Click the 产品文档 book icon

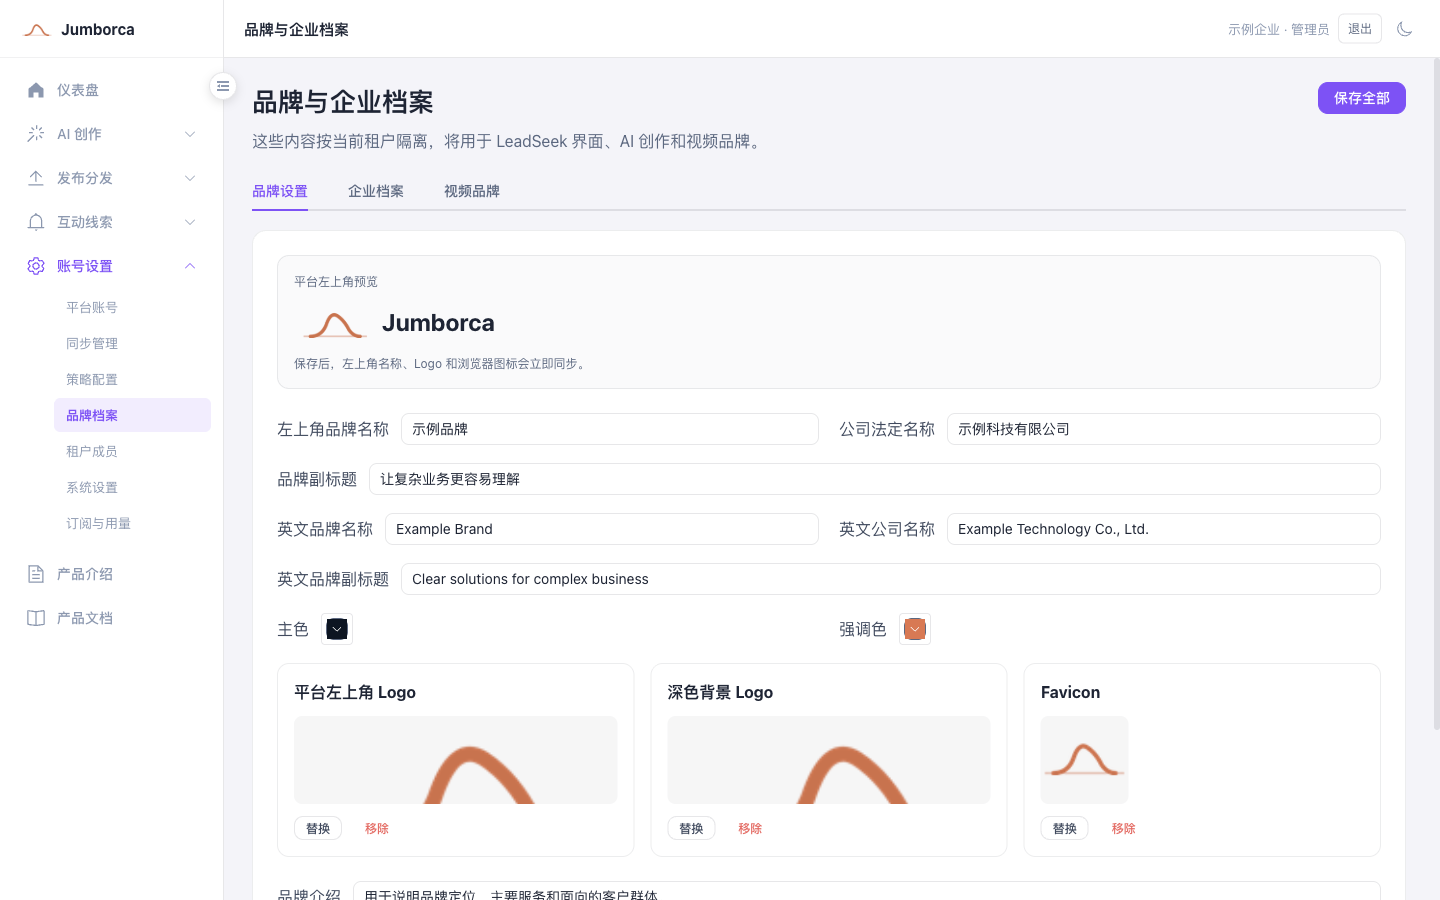[36, 618]
